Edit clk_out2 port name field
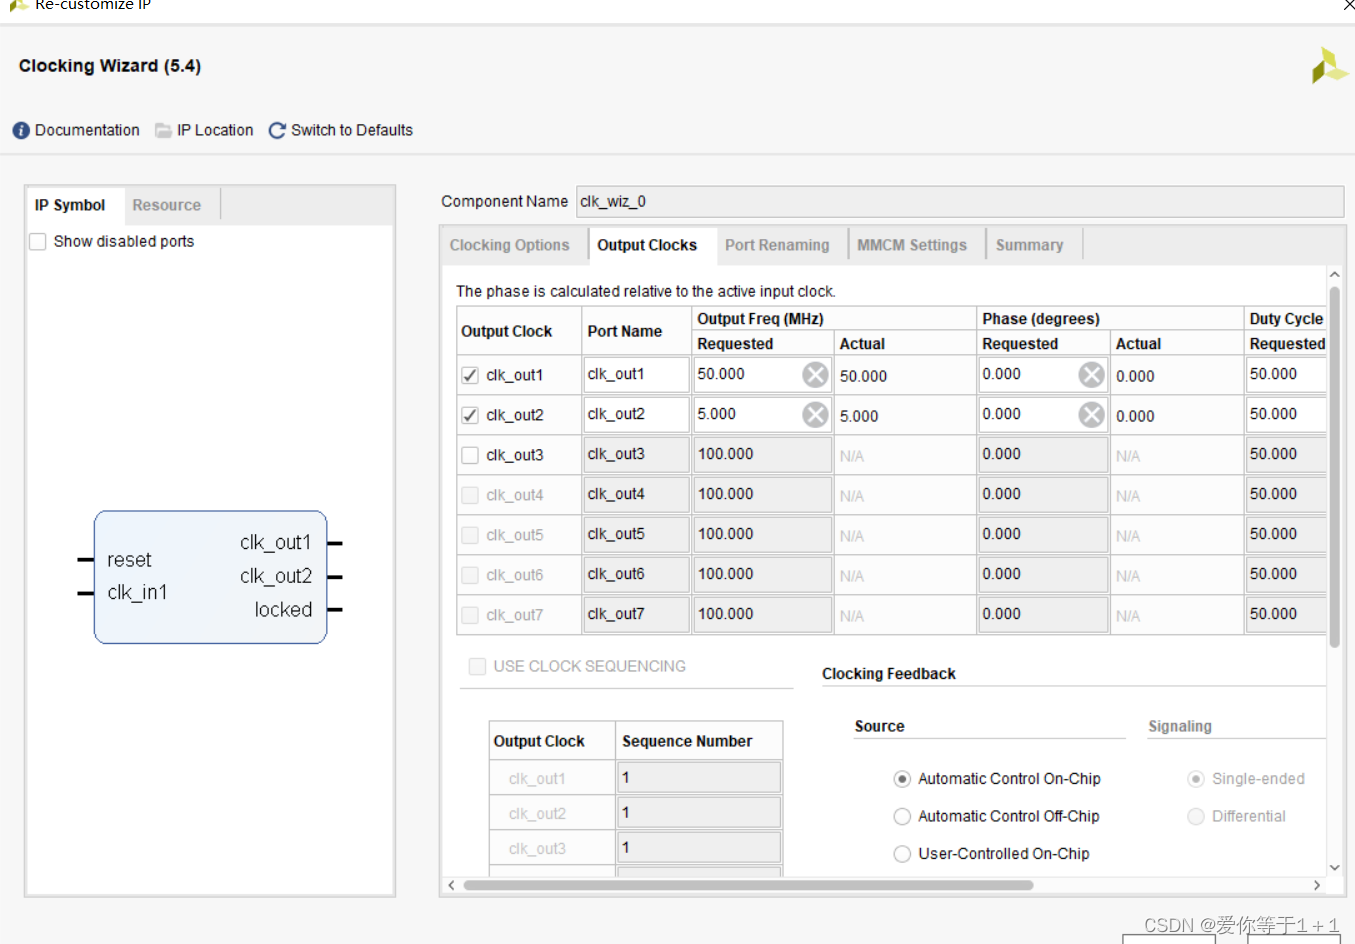The width and height of the screenshot is (1355, 944). point(636,415)
